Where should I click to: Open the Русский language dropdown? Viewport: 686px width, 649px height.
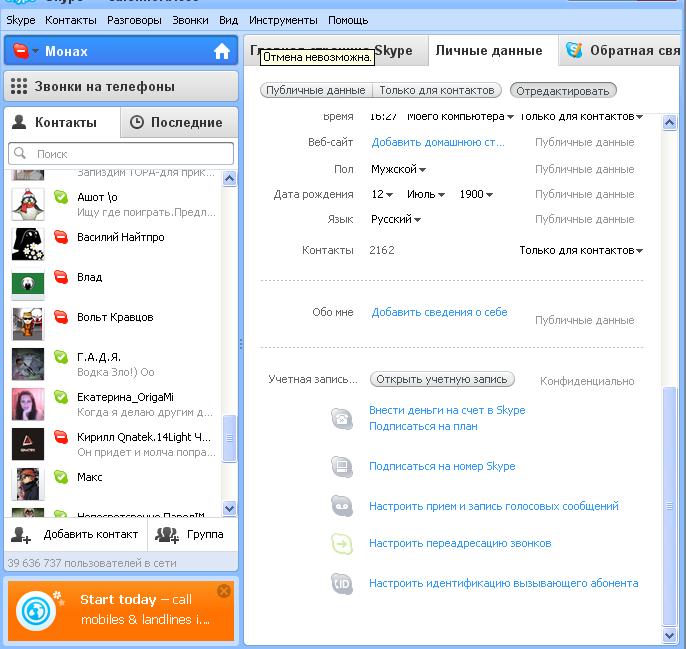click(x=396, y=219)
